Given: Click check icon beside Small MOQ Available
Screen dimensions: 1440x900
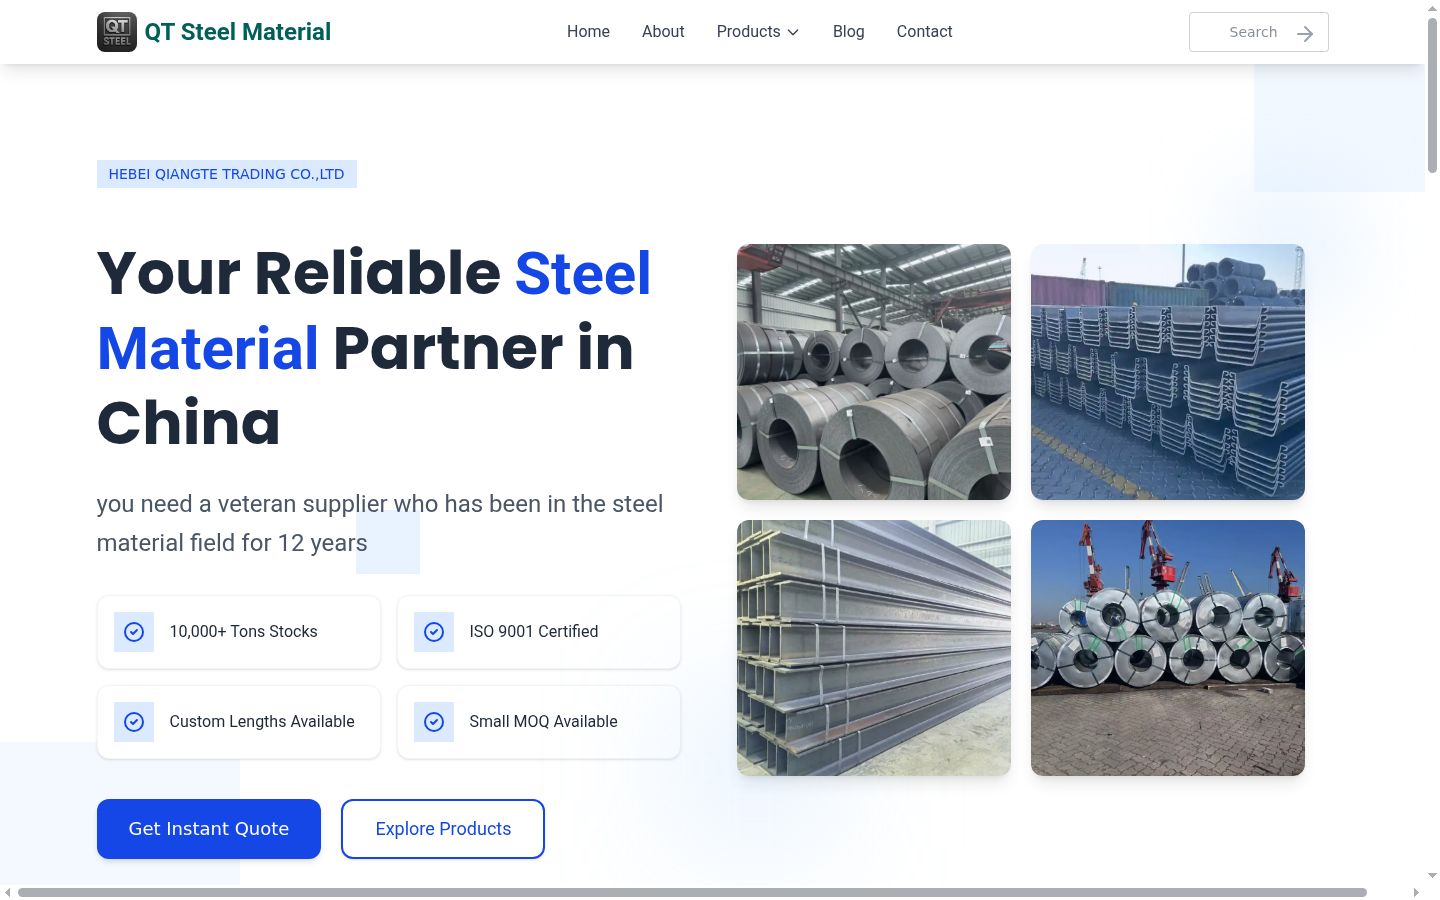Looking at the screenshot, I should click(434, 722).
